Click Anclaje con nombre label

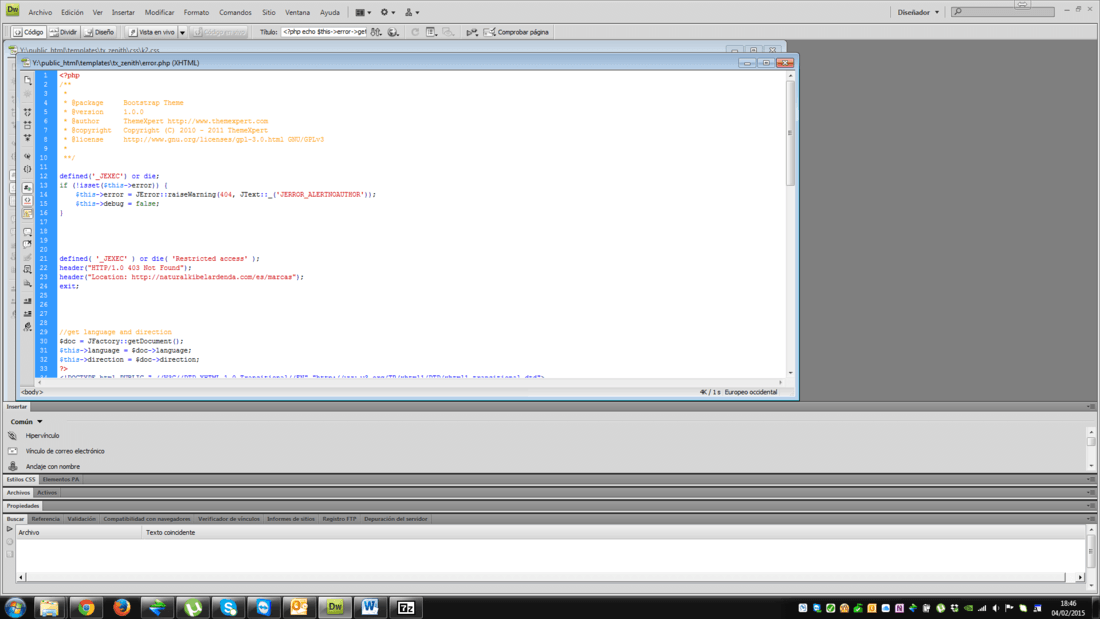tap(53, 467)
